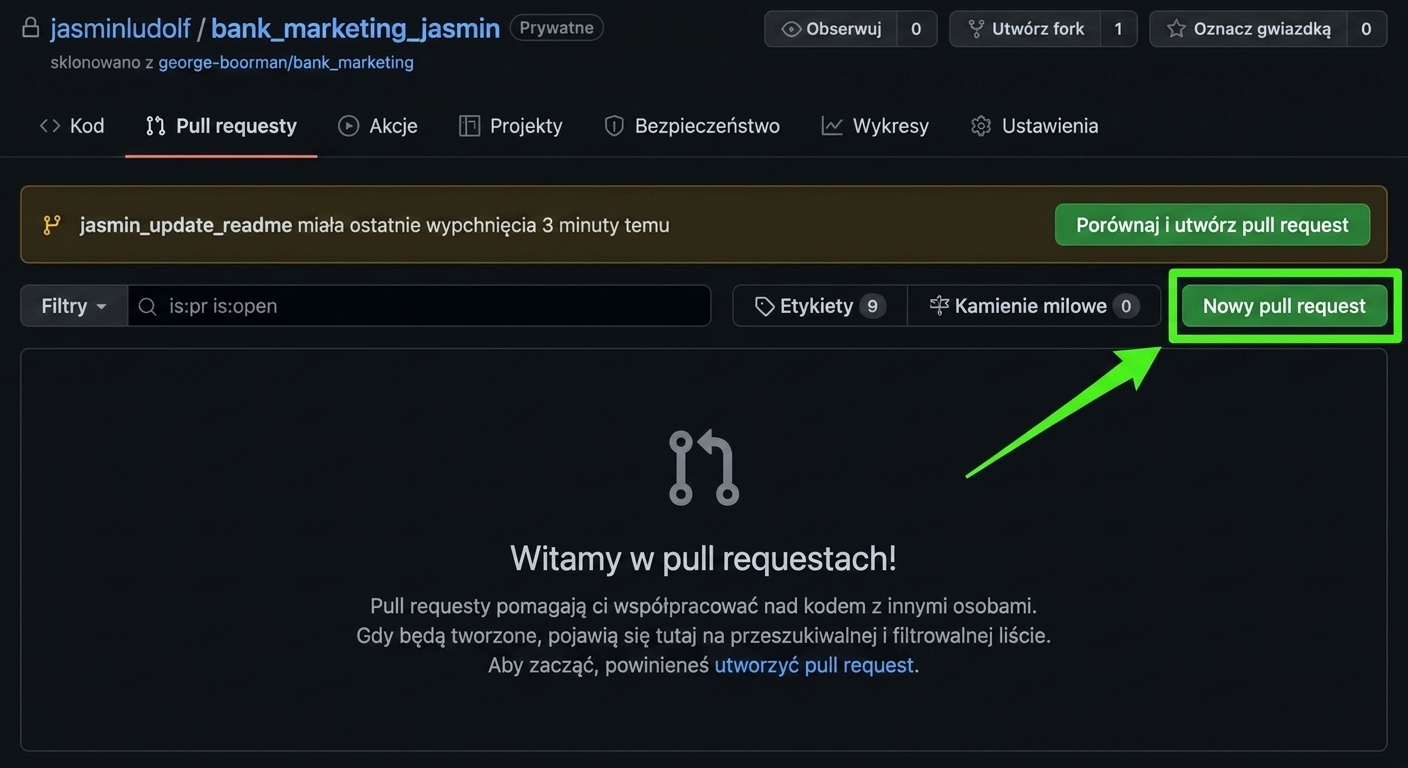Open Etykiety labels list

(x=820, y=306)
